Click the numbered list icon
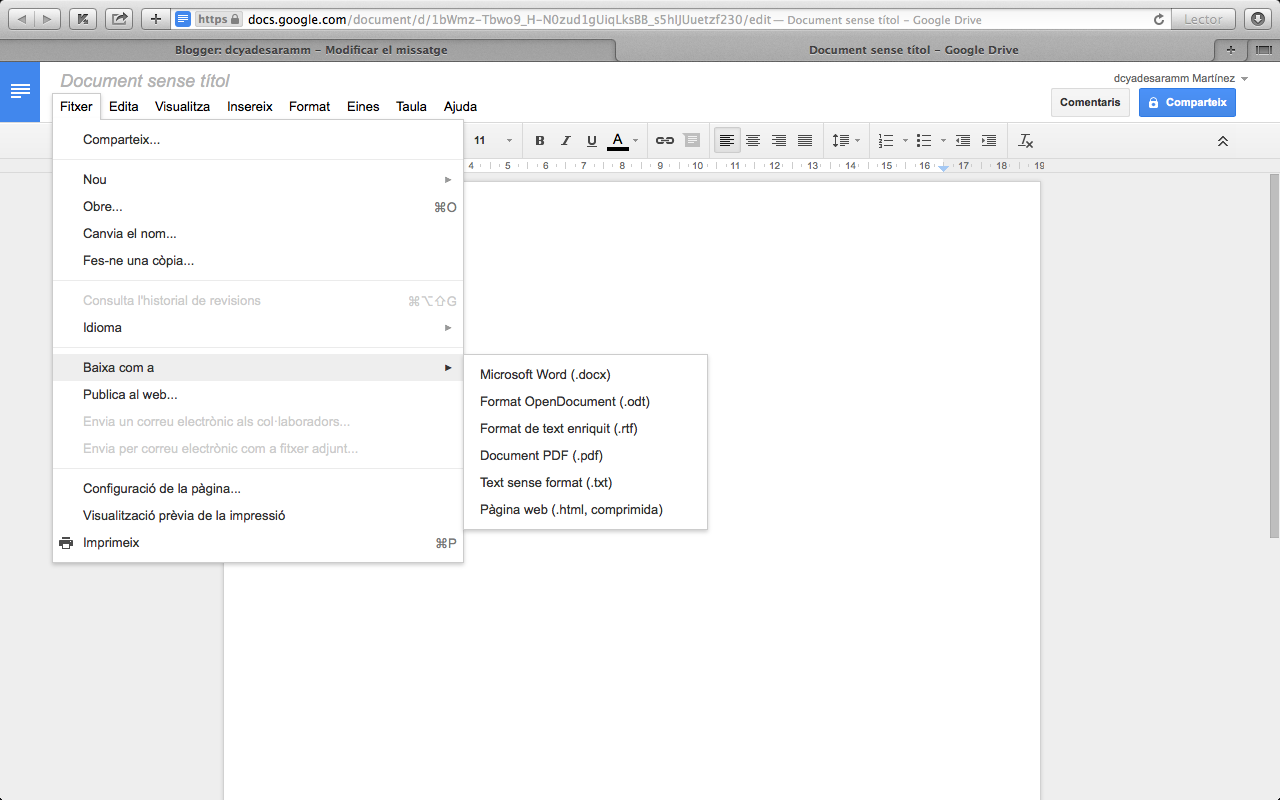This screenshot has height=800, width=1280. pyautogui.click(x=885, y=141)
